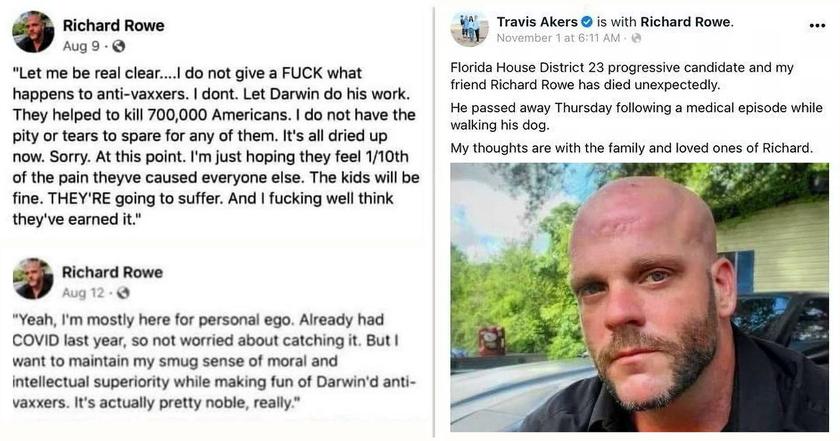
Task: Open Richard Rowe's name on the Aug 12 post
Action: coord(112,272)
